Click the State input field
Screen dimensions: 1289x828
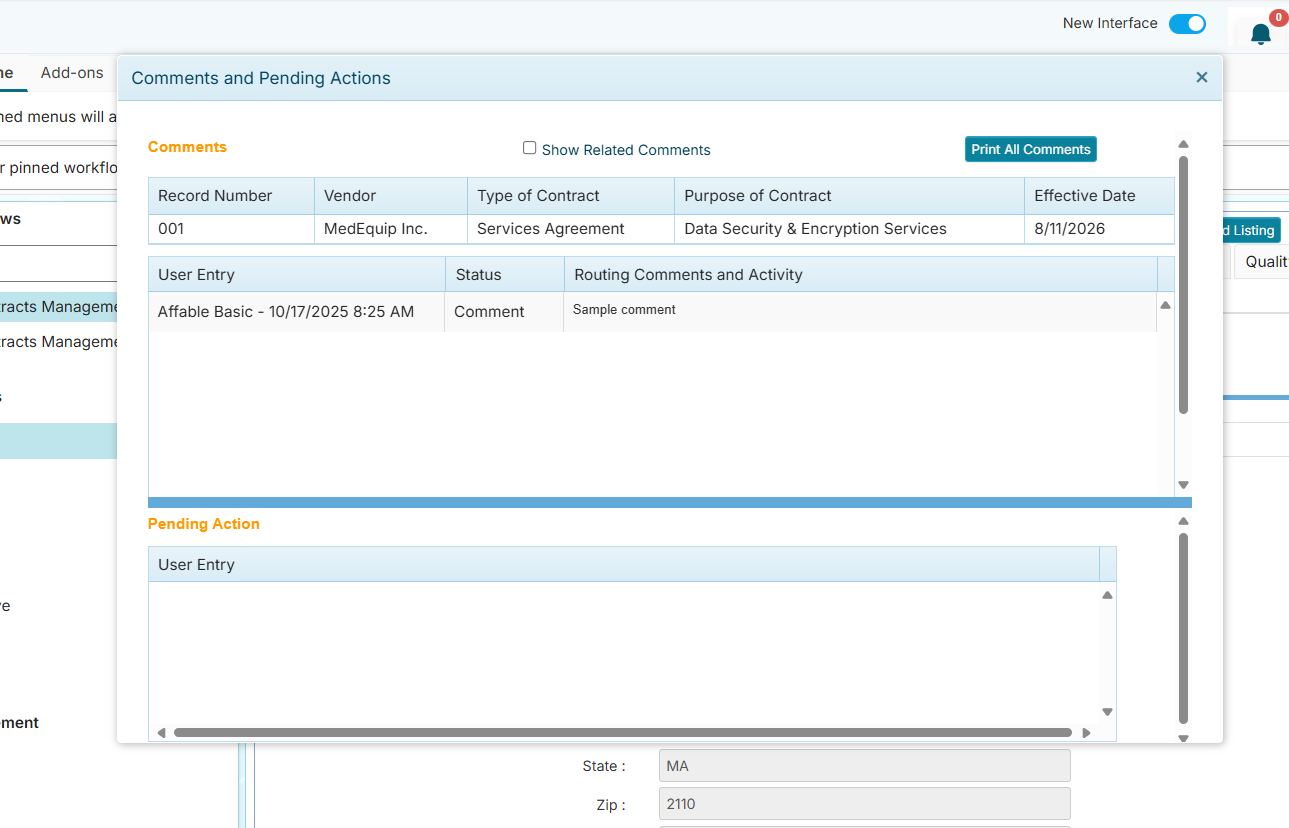pos(864,766)
